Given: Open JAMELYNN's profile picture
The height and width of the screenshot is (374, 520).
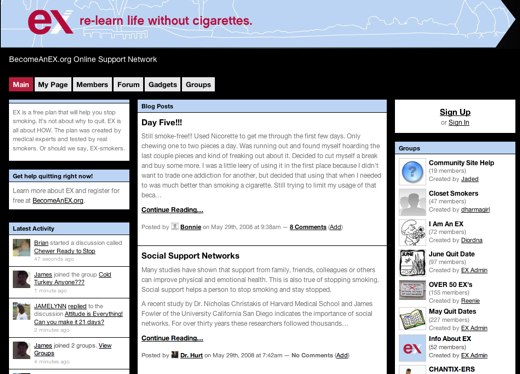Looking at the screenshot, I should [21, 311].
